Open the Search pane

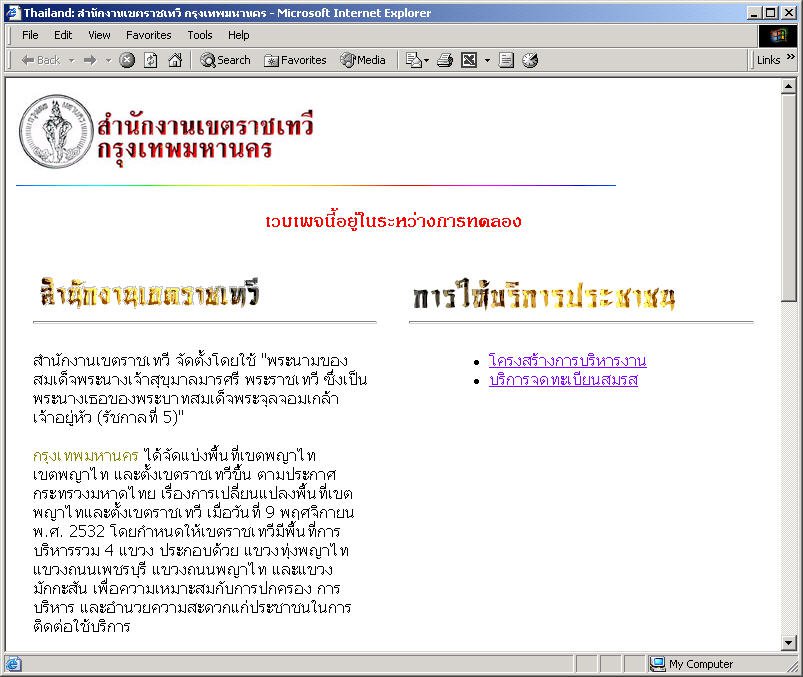click(x=225, y=60)
